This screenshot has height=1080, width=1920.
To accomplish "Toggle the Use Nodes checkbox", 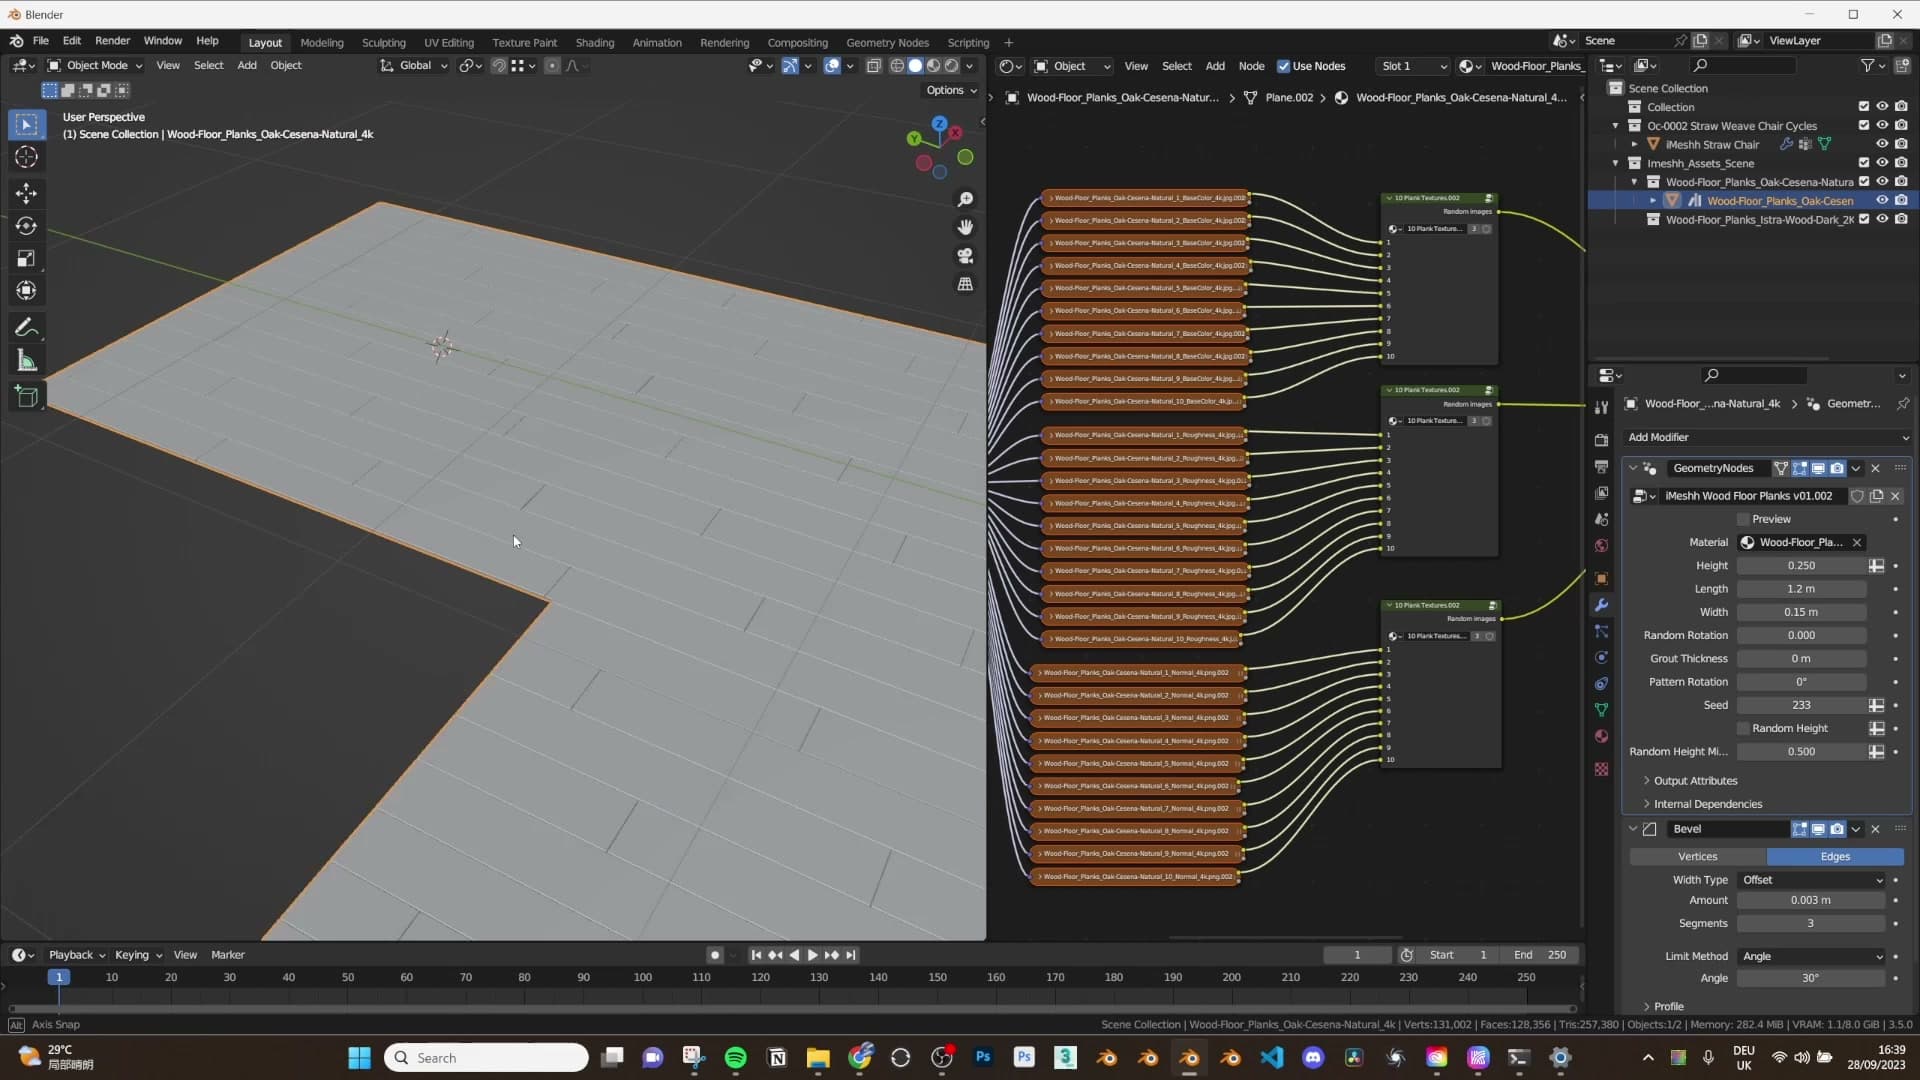I will (x=1283, y=66).
